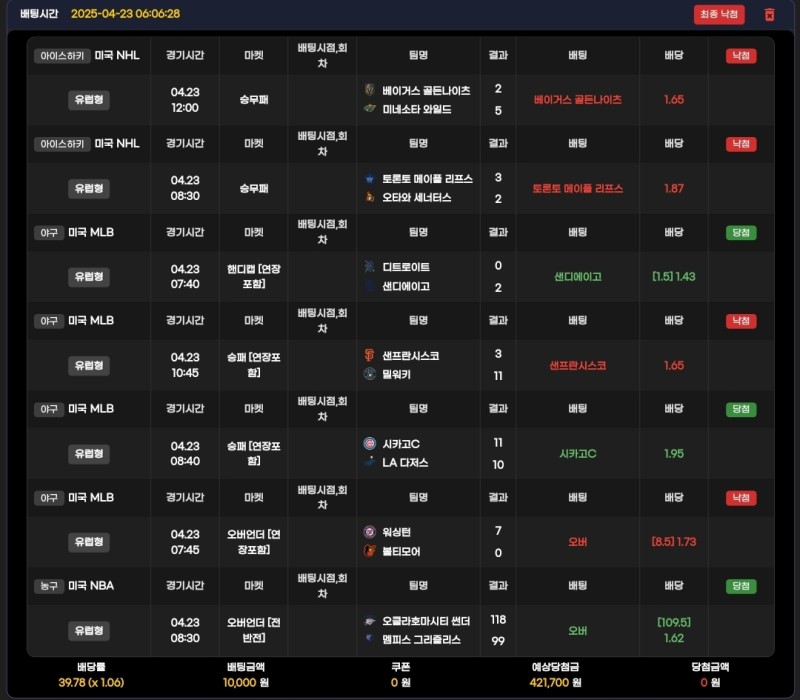
Task: Click green 시카고C bet pick text
Action: coord(577,454)
